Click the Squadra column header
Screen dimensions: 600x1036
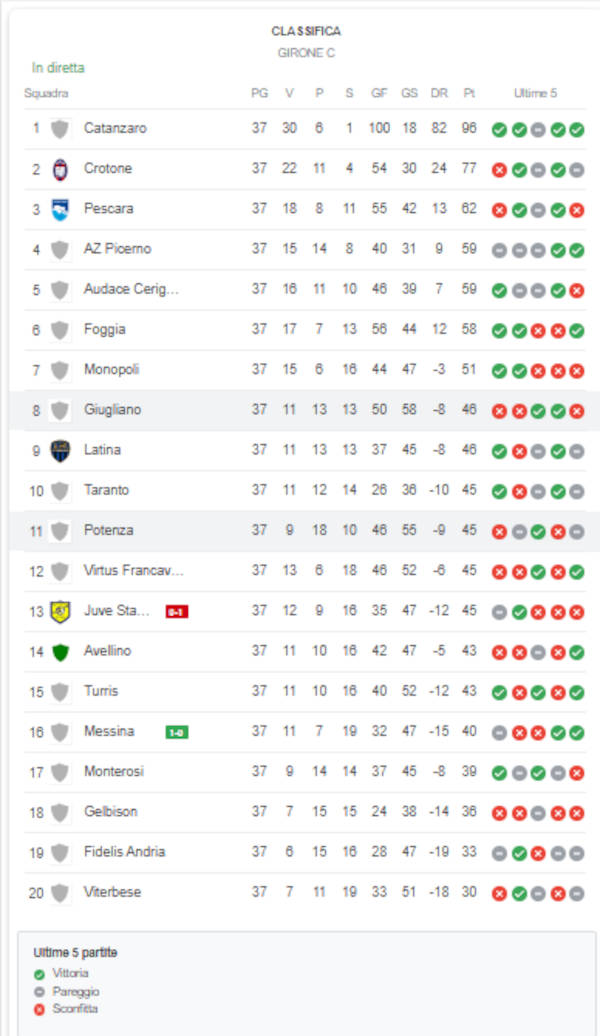tap(46, 93)
